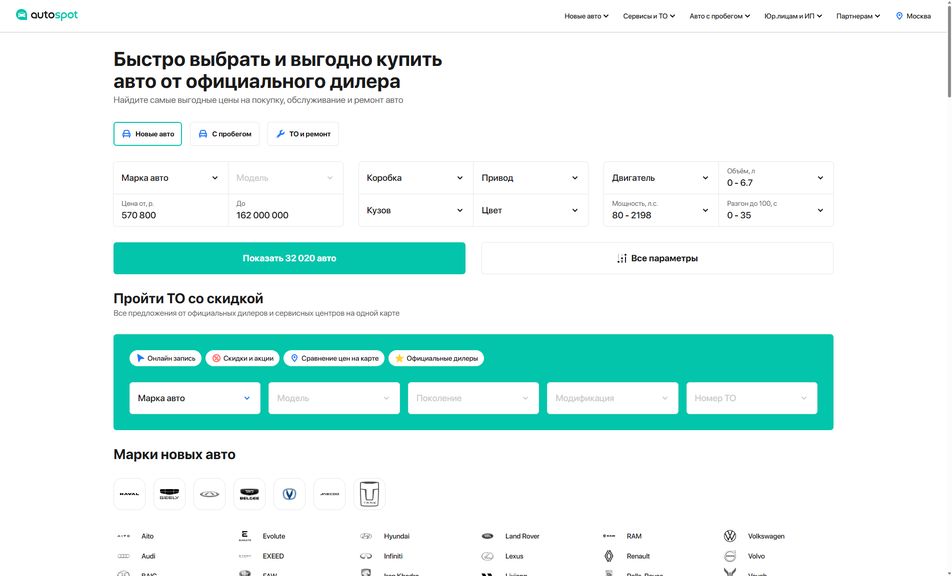Open the Jaecoo brand logo tile
Viewport: 952px width, 576px height.
[x=330, y=493]
